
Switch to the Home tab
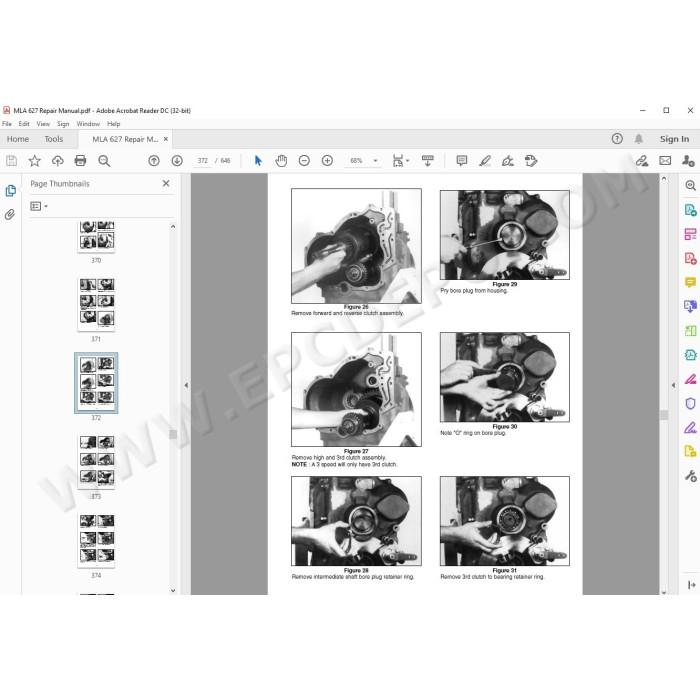(x=18, y=139)
